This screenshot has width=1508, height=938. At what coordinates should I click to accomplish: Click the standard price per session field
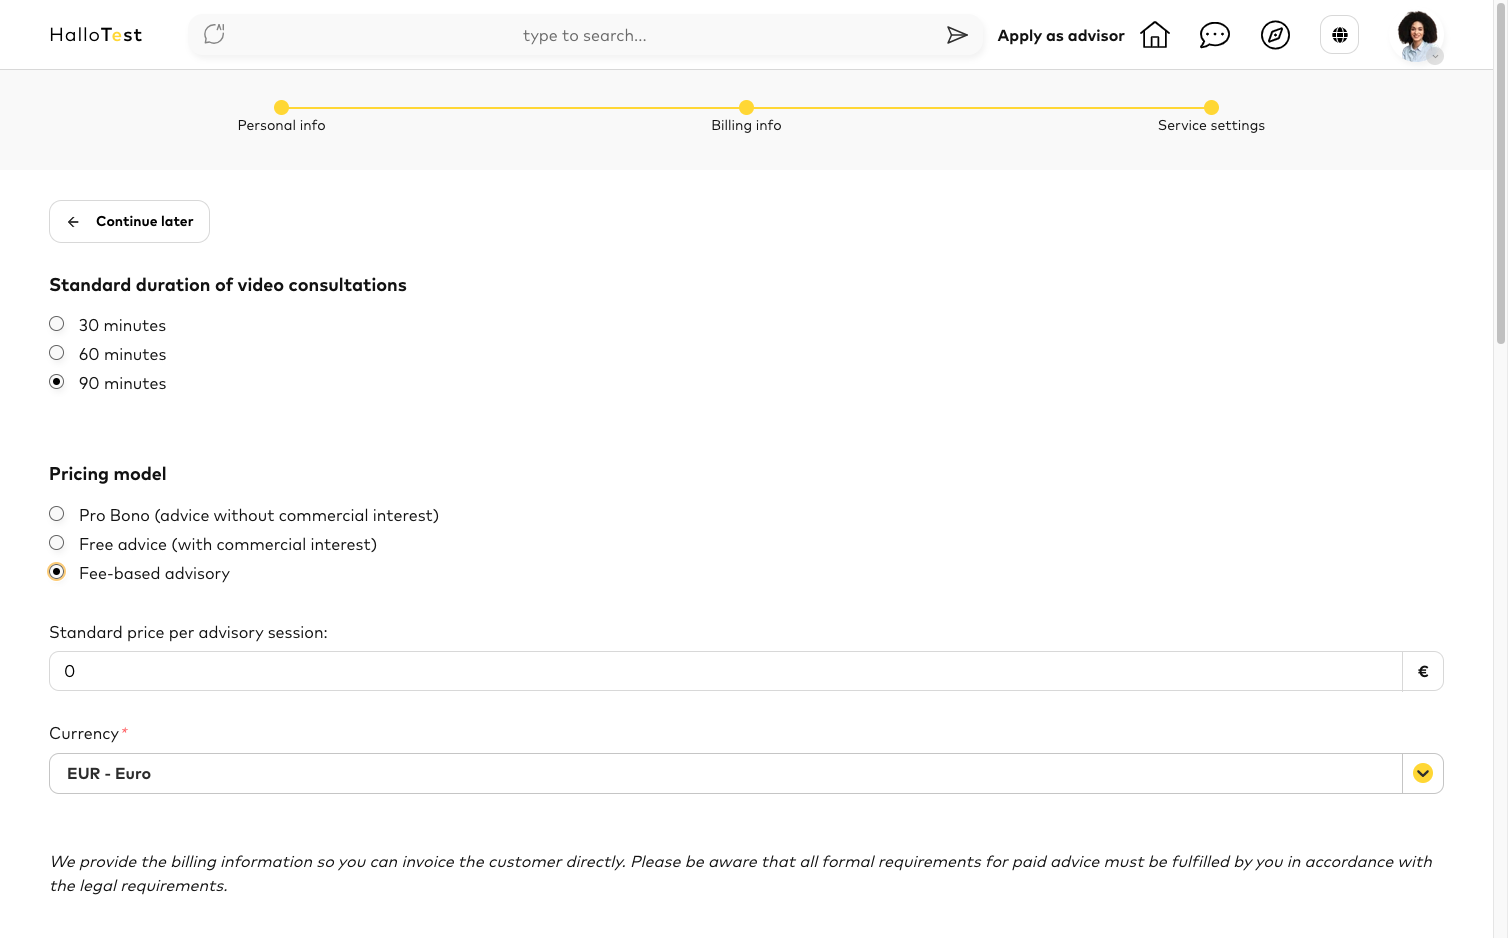[726, 671]
